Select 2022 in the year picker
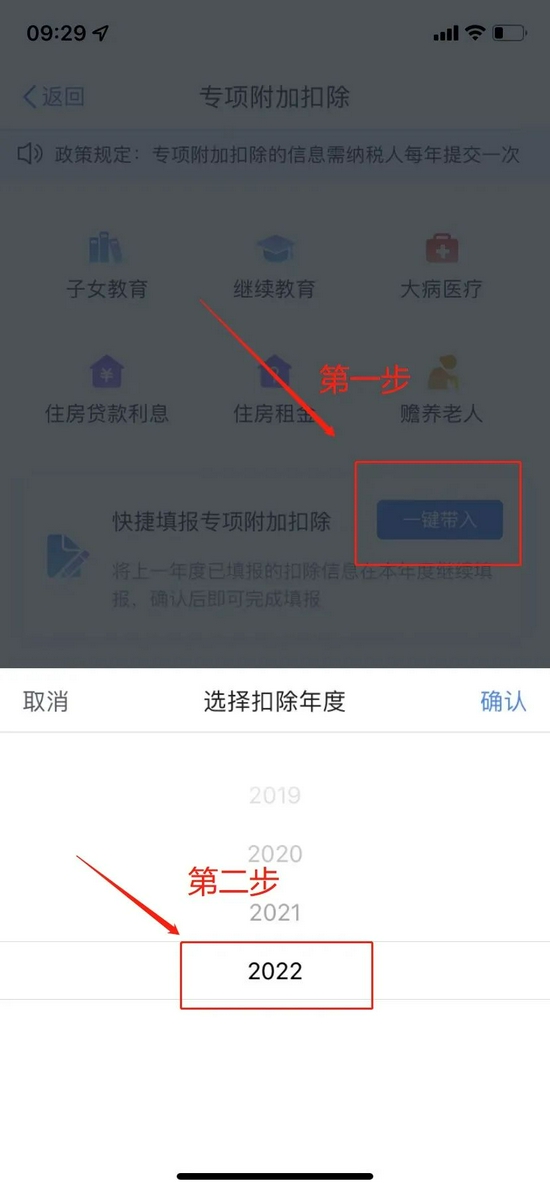 pos(275,971)
